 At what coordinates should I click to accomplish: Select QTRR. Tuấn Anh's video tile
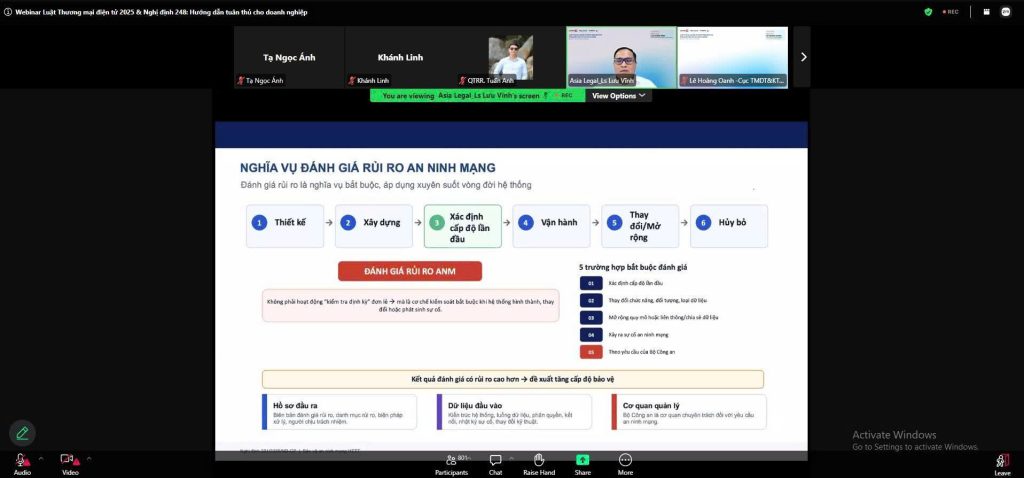(511, 57)
